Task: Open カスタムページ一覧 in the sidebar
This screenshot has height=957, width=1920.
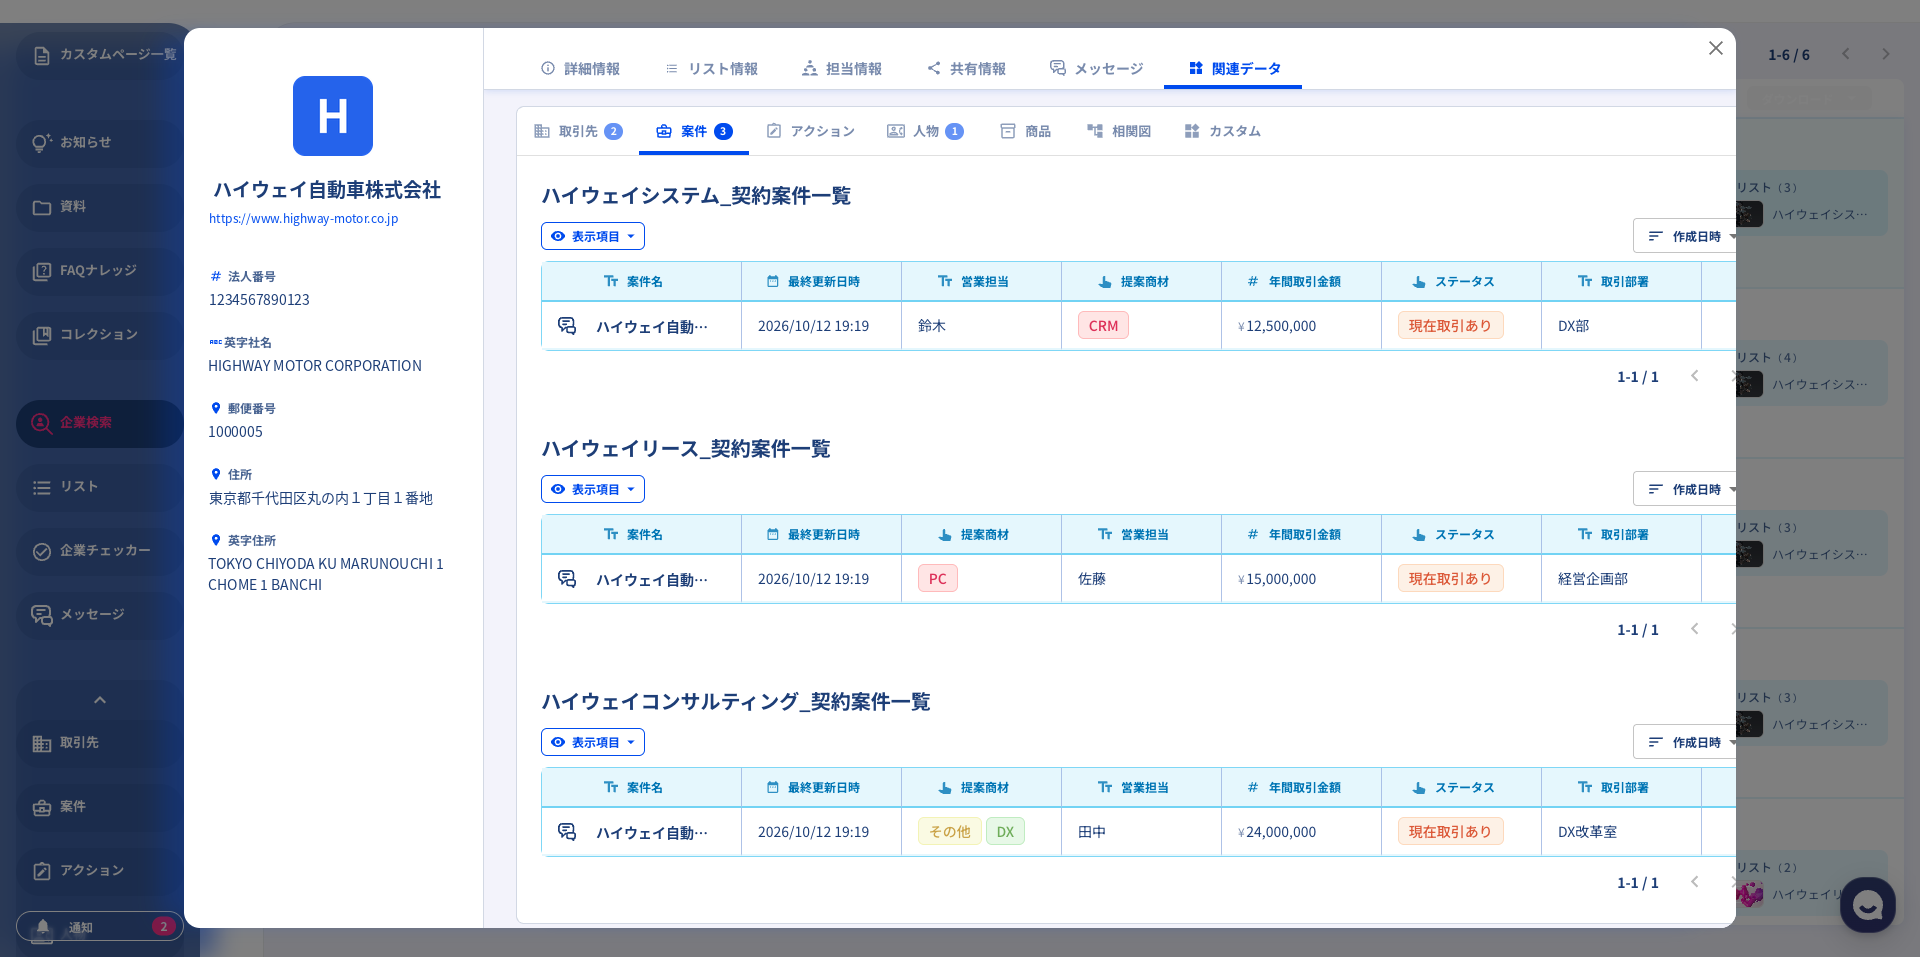Action: 99,55
